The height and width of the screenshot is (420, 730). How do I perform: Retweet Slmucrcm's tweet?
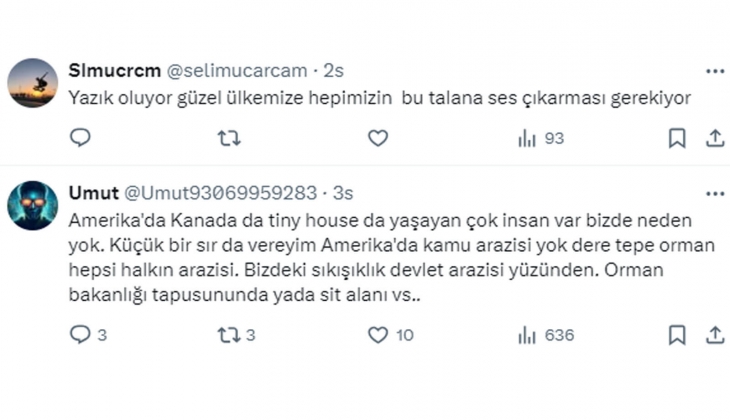(x=229, y=139)
